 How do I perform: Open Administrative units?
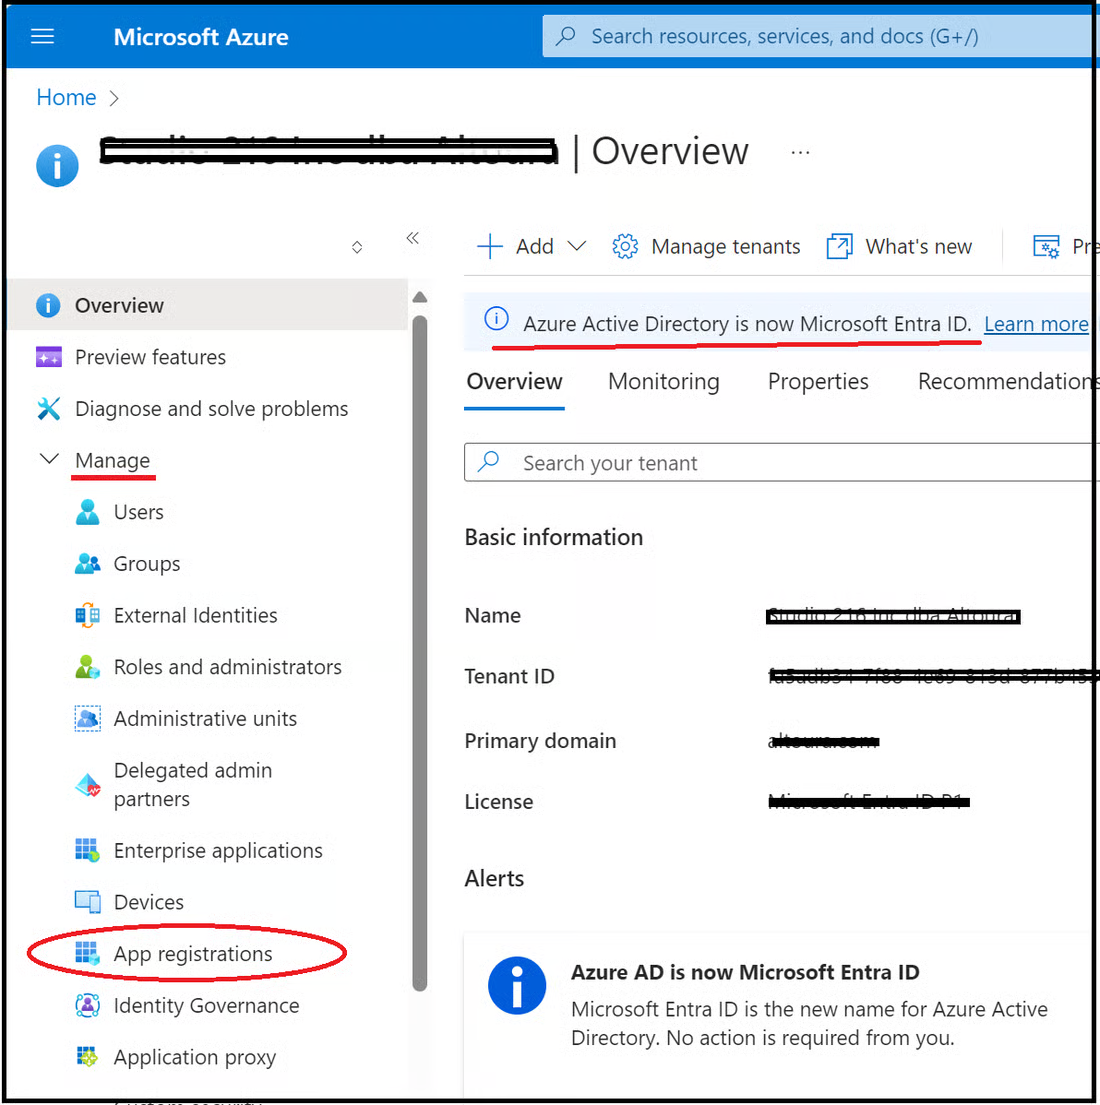coord(205,719)
